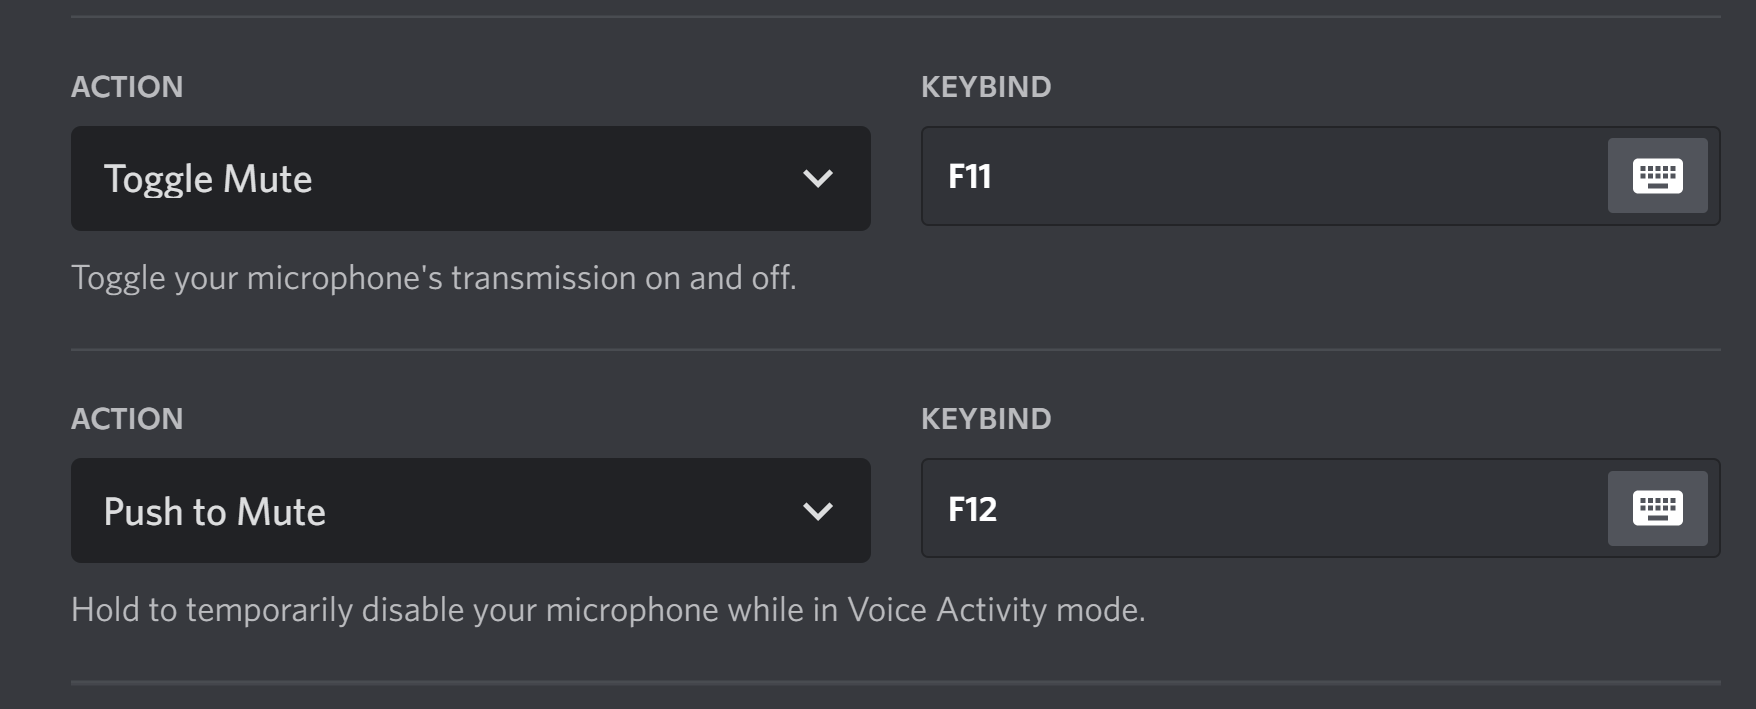The image size is (1756, 709).
Task: Click the KEYBIND heading above F11
Action: click(x=986, y=87)
